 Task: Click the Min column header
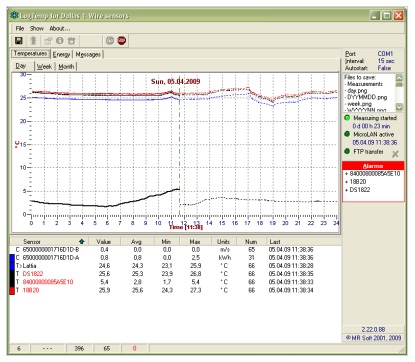166,241
